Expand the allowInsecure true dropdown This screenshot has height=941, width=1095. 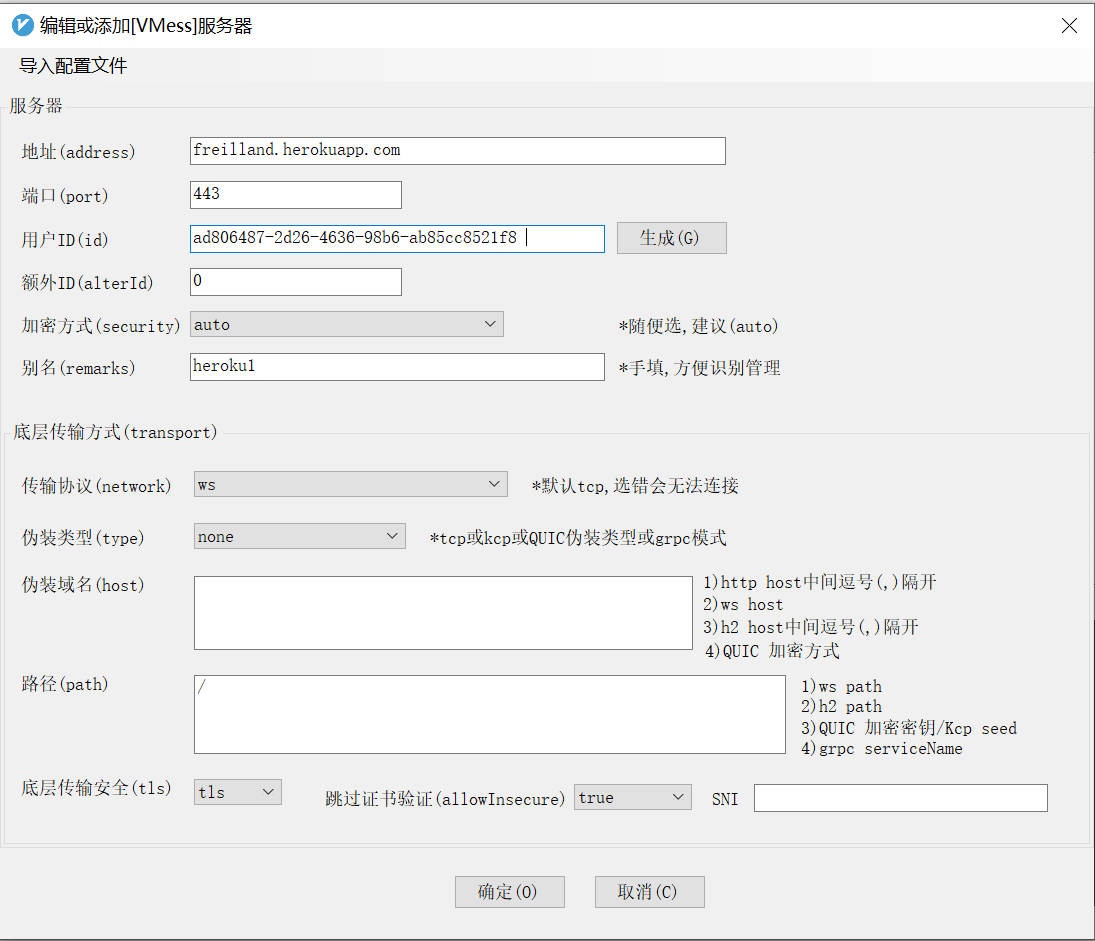(x=632, y=797)
